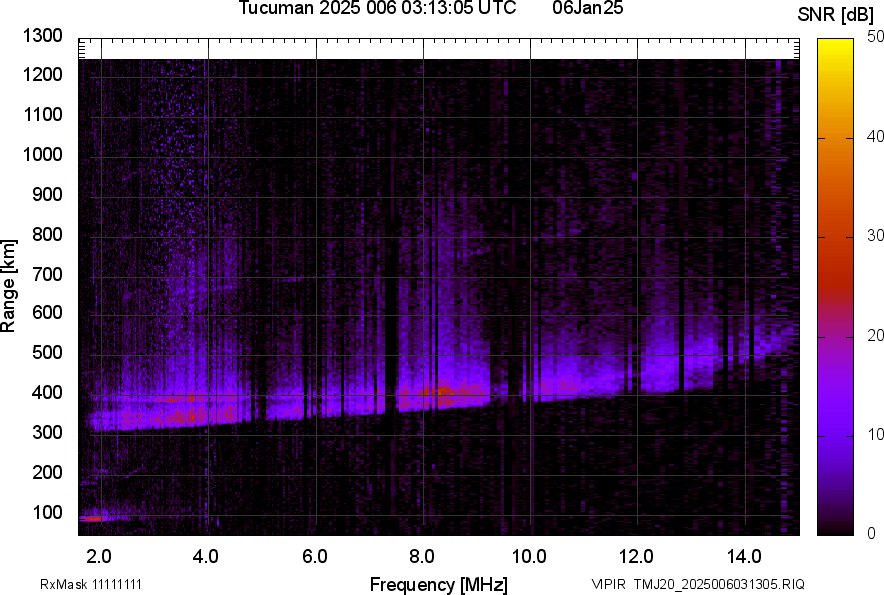Click the red echo near 2 MHz, 90 km
884x595 pixels.
92,518
